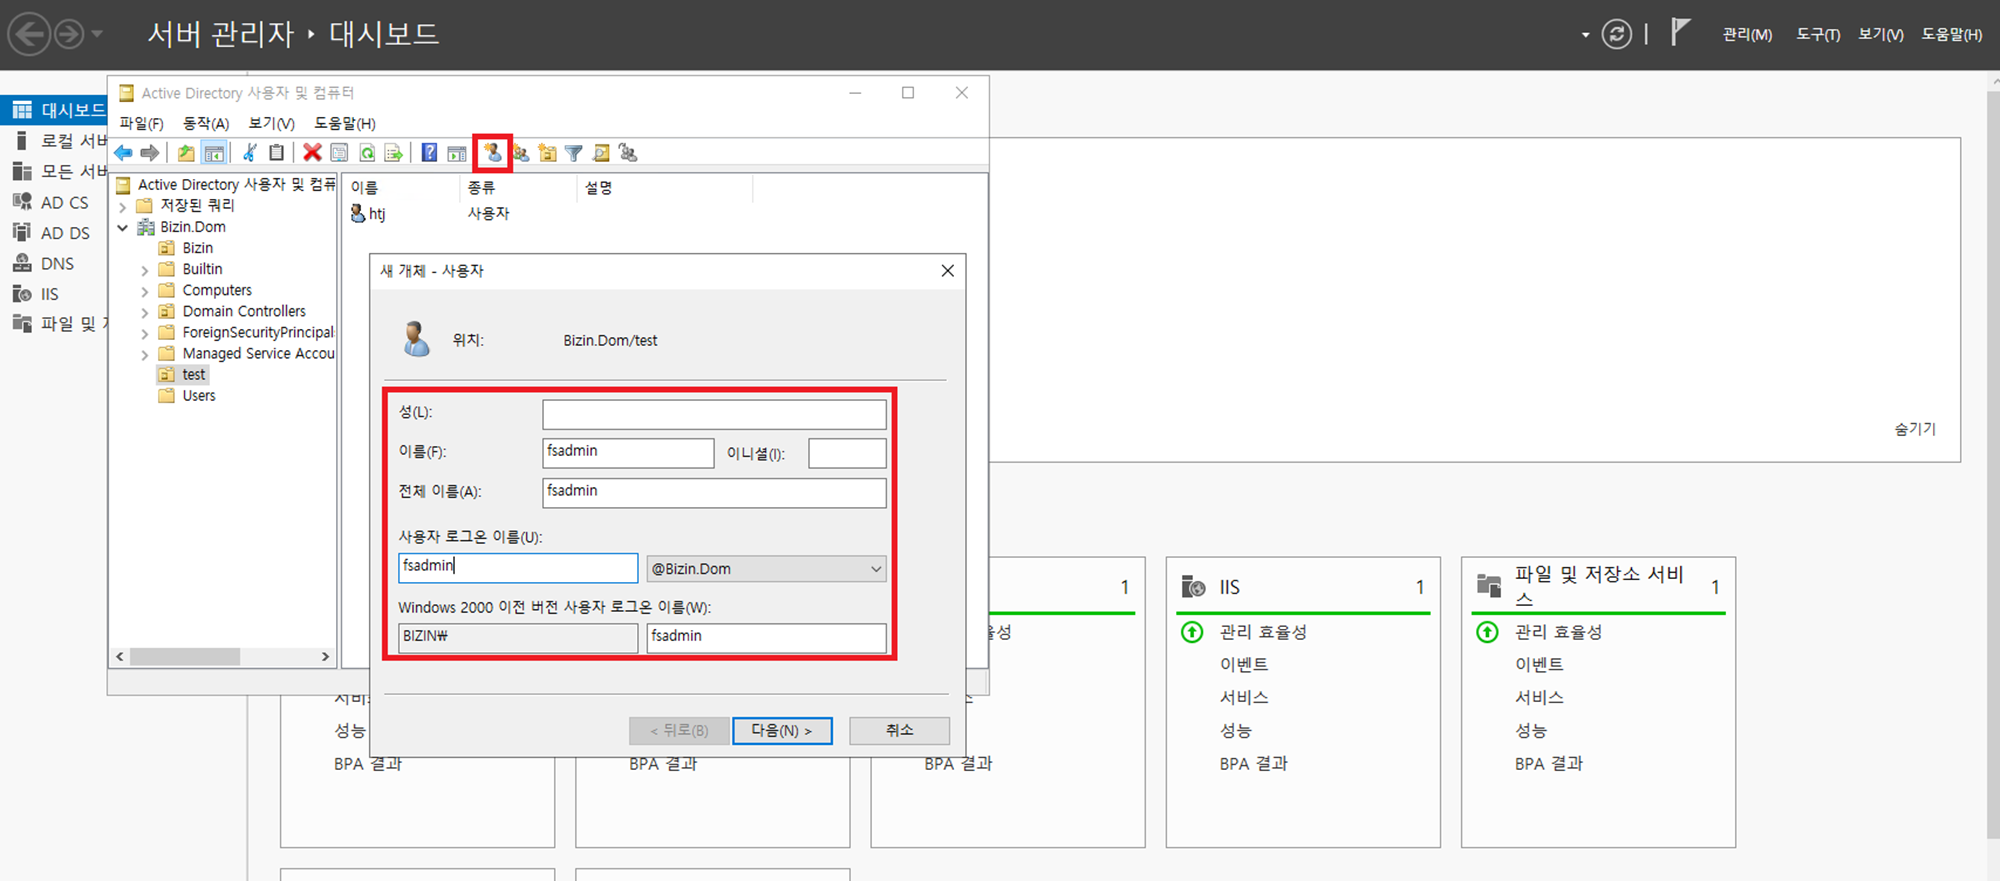Screen dimensions: 2000x881
Task: Open the notifications flag icon
Action: coord(1680,33)
